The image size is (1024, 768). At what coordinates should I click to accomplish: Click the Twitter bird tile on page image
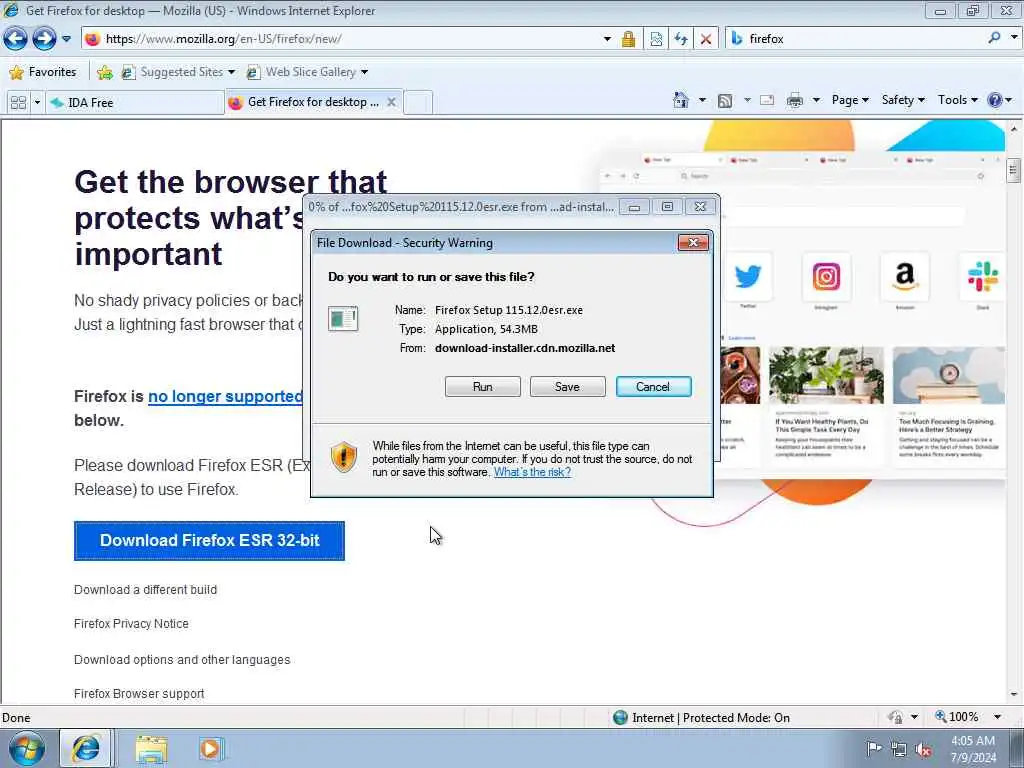coord(748,276)
